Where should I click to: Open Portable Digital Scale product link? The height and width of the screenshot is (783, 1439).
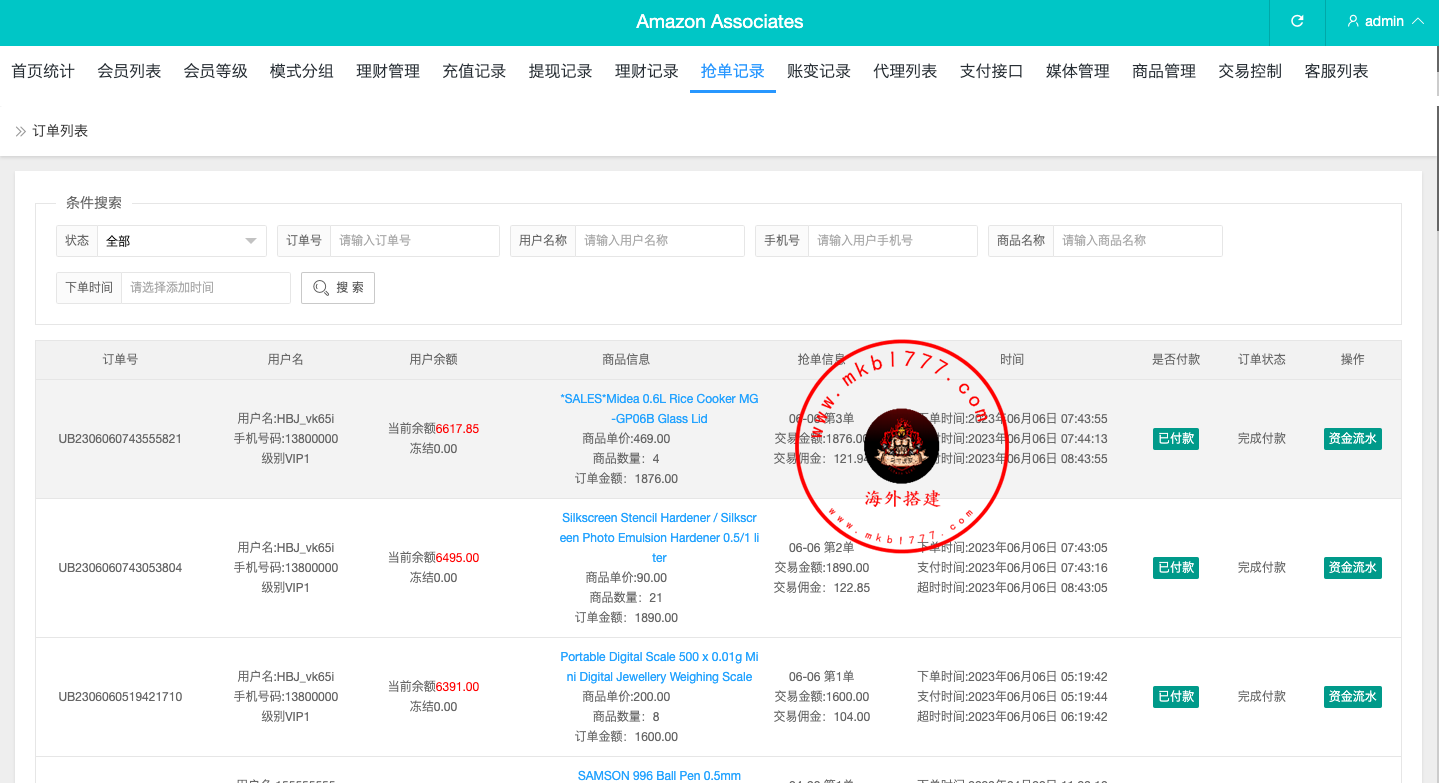659,667
